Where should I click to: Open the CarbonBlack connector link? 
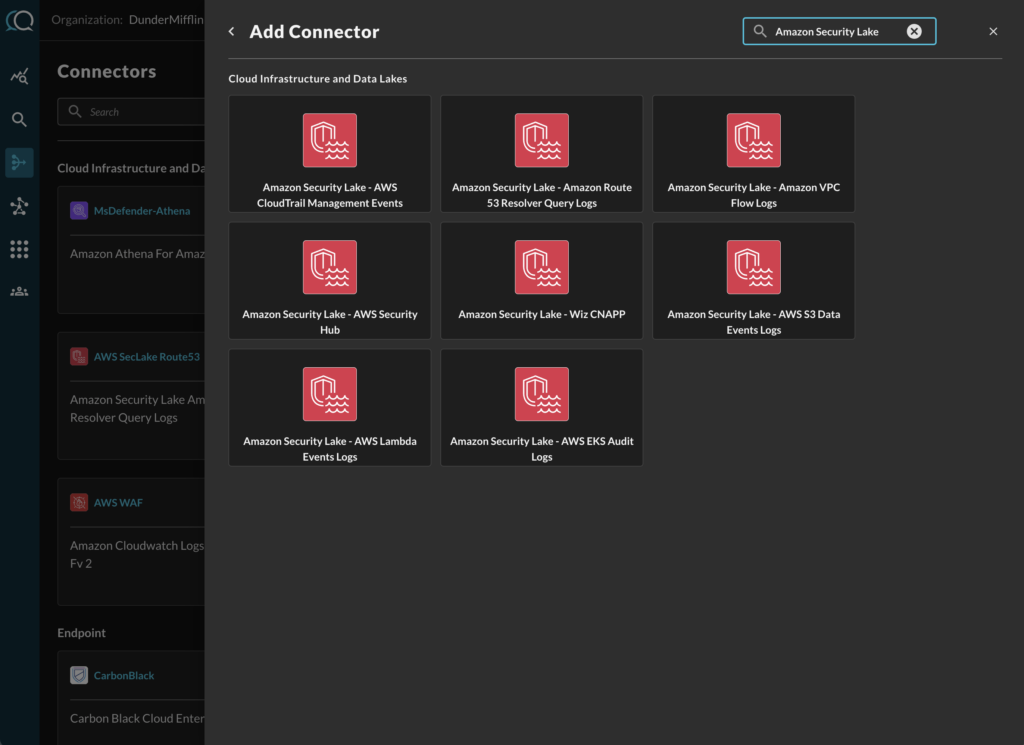pyautogui.click(x=124, y=676)
